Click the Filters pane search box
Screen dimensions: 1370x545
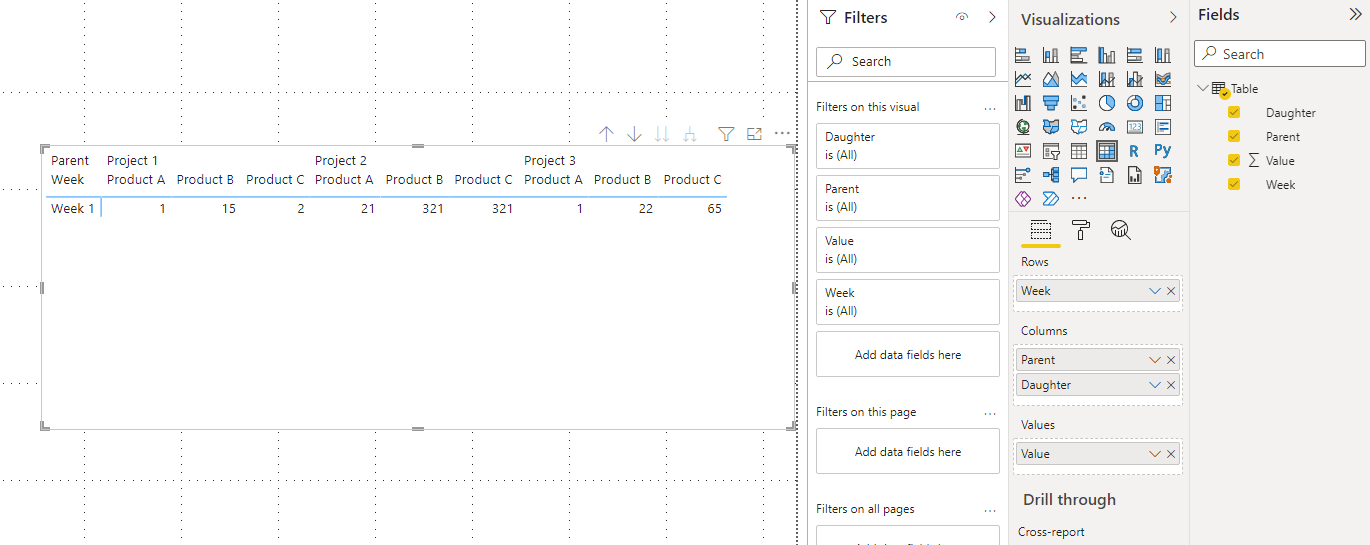906,61
